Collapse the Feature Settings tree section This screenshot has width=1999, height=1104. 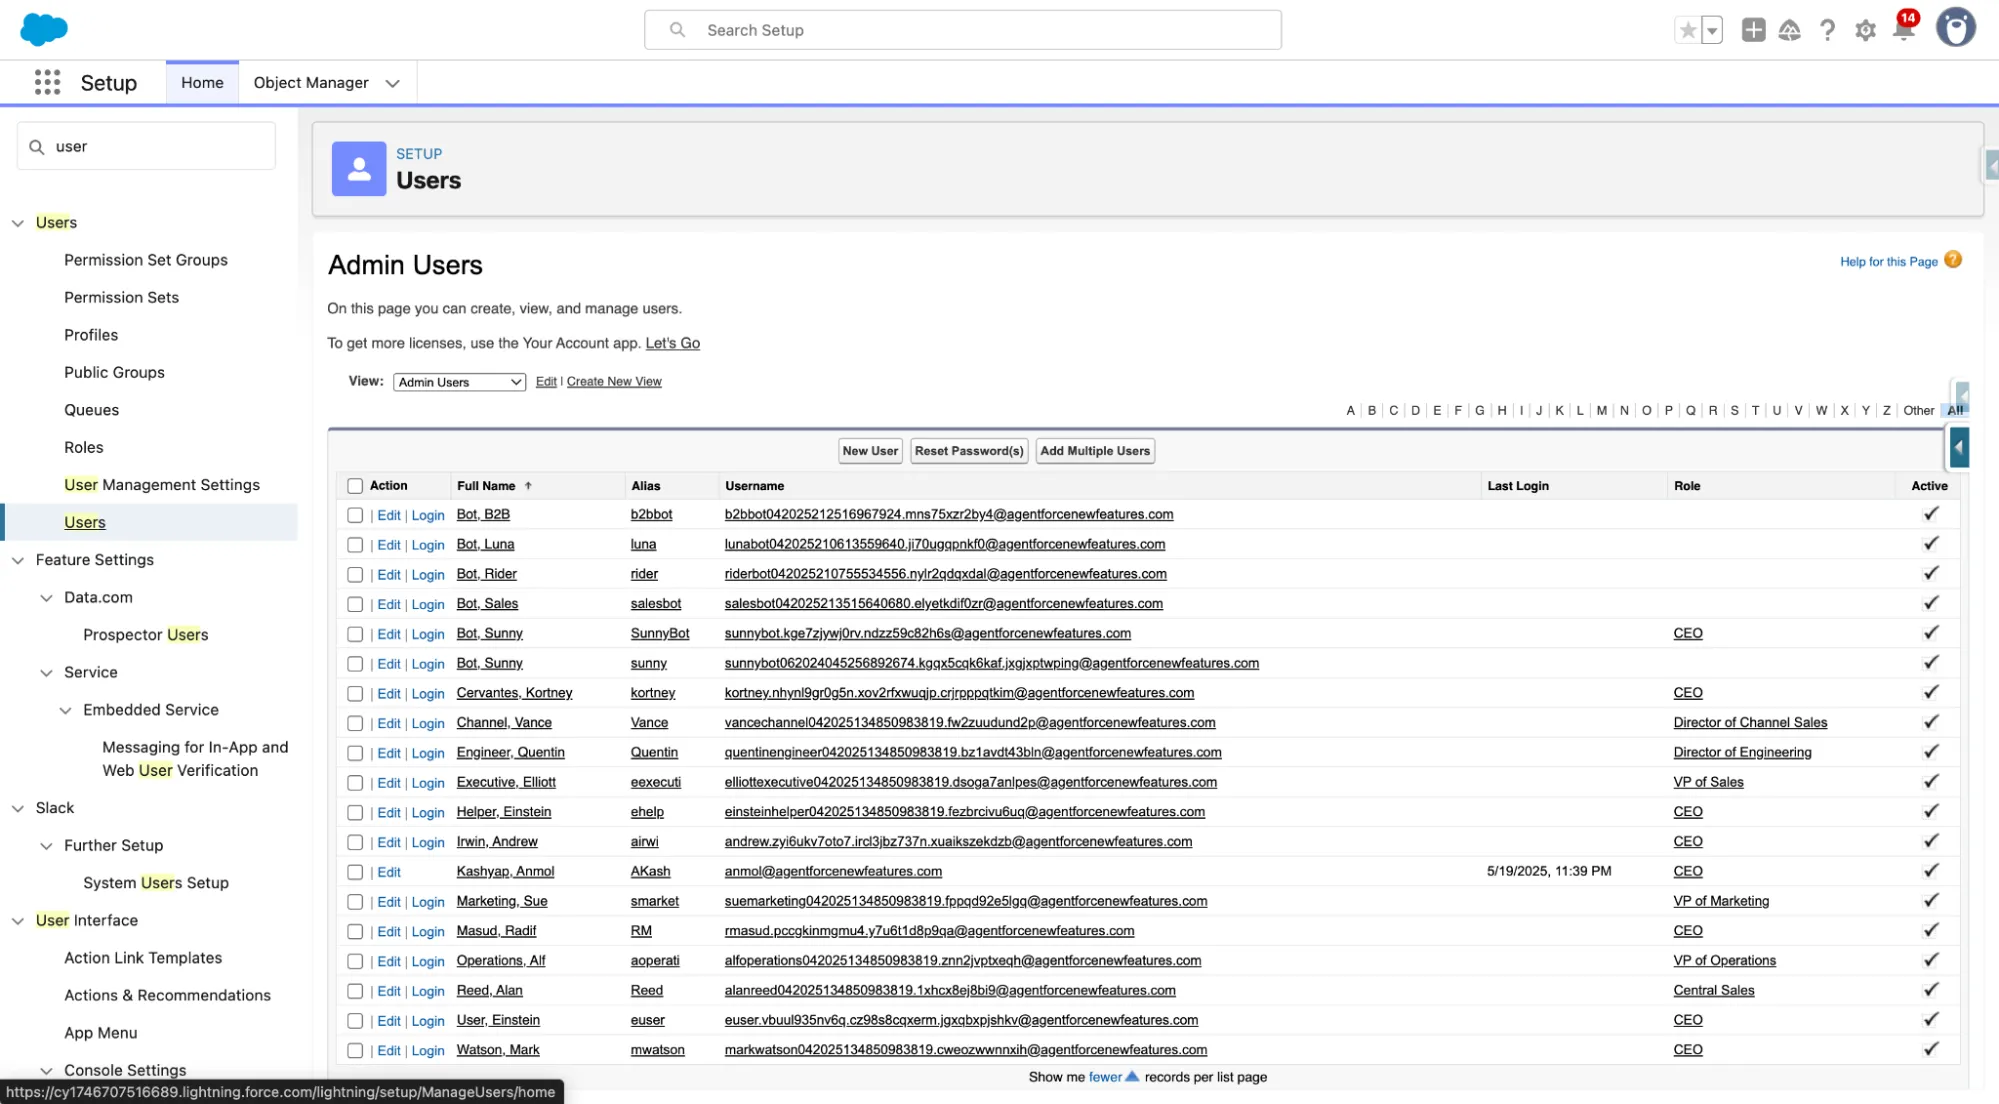[18, 560]
